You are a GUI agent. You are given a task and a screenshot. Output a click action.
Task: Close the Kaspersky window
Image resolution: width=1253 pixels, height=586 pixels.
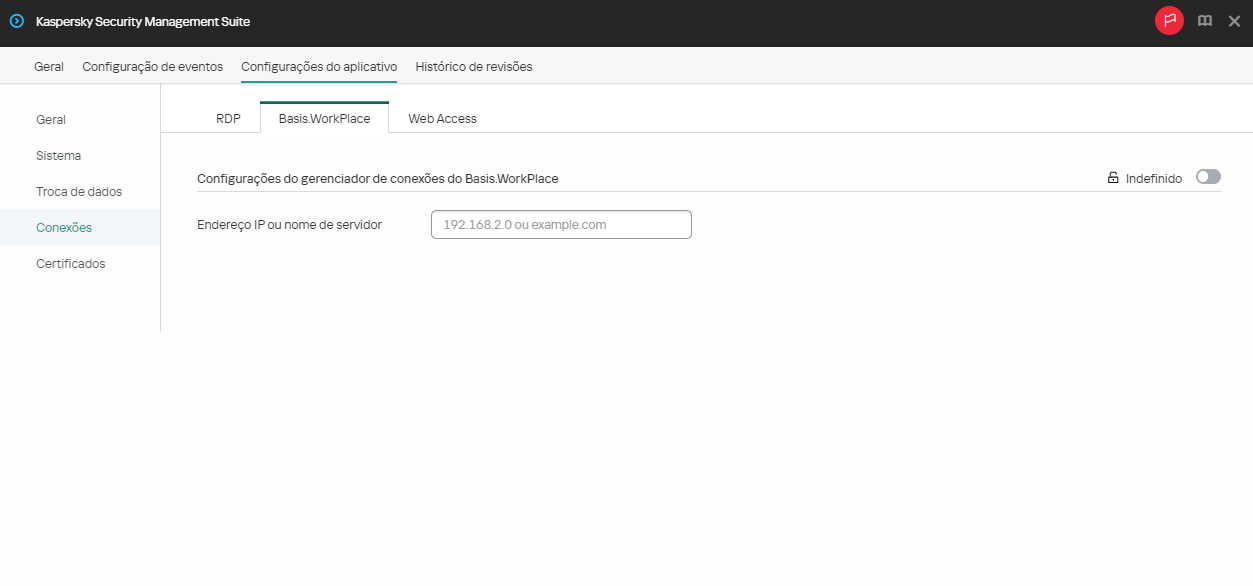(x=1234, y=21)
